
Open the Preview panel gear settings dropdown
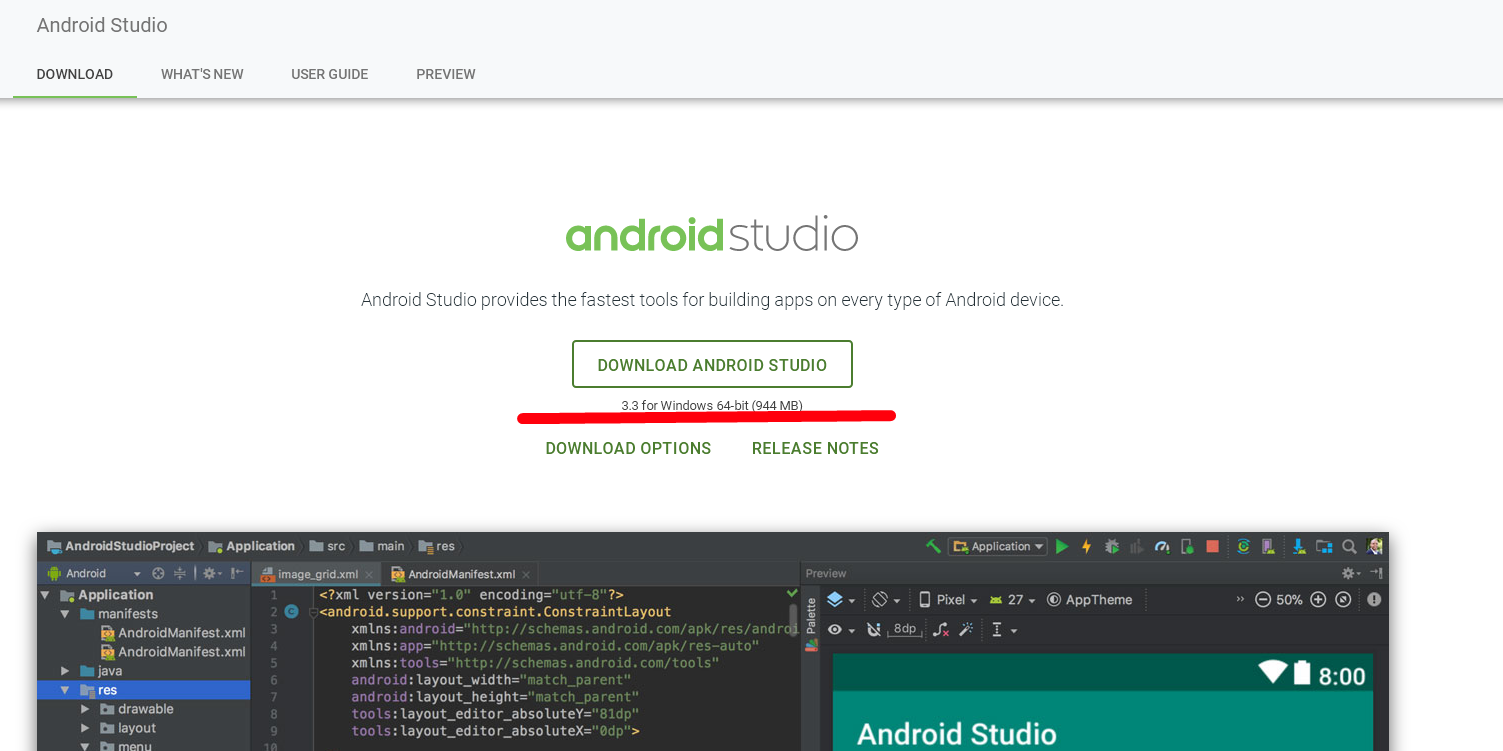(1352, 573)
